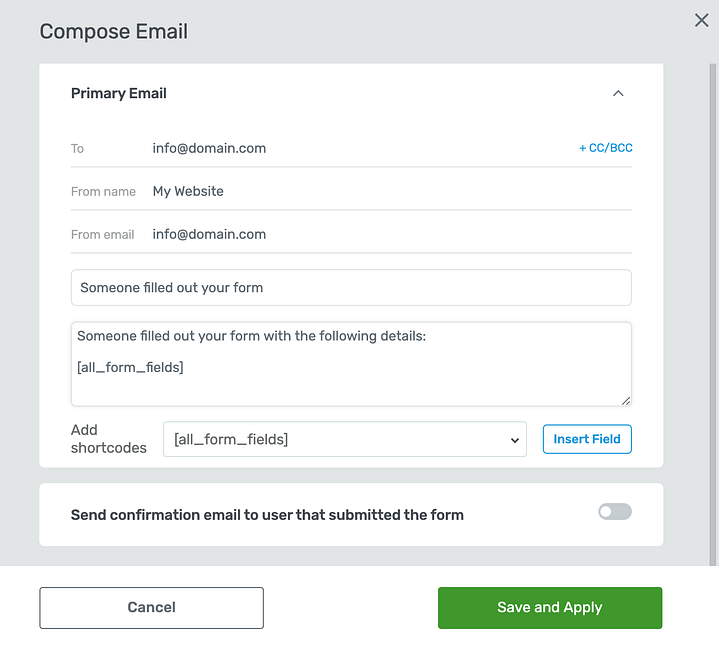719x647 pixels.
Task: Close the Compose Email dialog
Action: click(x=701, y=20)
